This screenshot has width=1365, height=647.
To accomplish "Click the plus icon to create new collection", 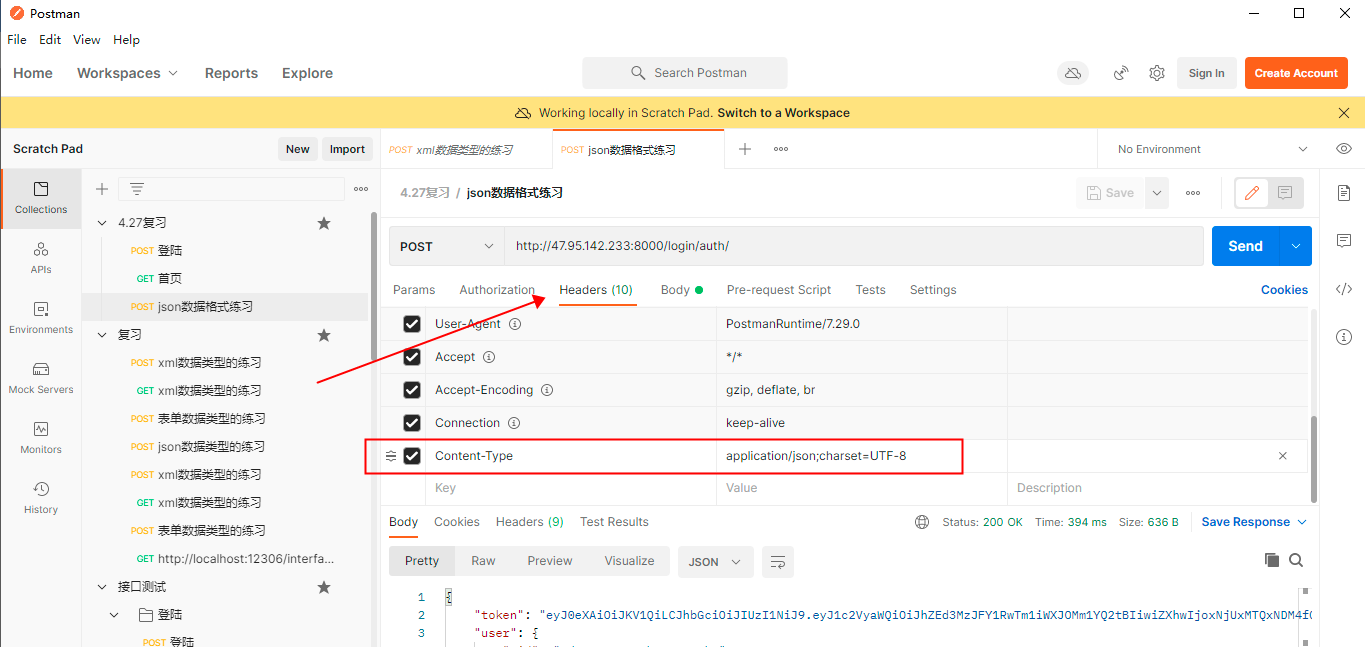I will [101, 189].
